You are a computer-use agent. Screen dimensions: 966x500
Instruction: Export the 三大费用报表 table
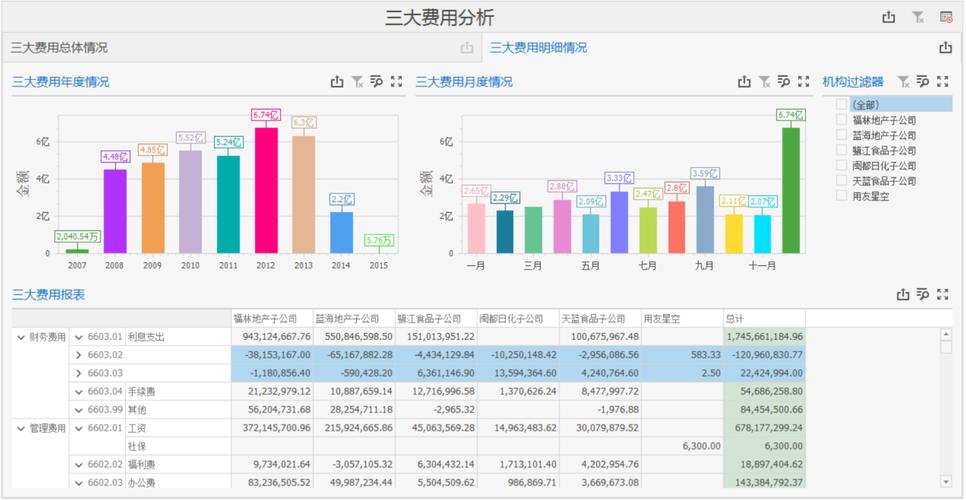tap(903, 294)
